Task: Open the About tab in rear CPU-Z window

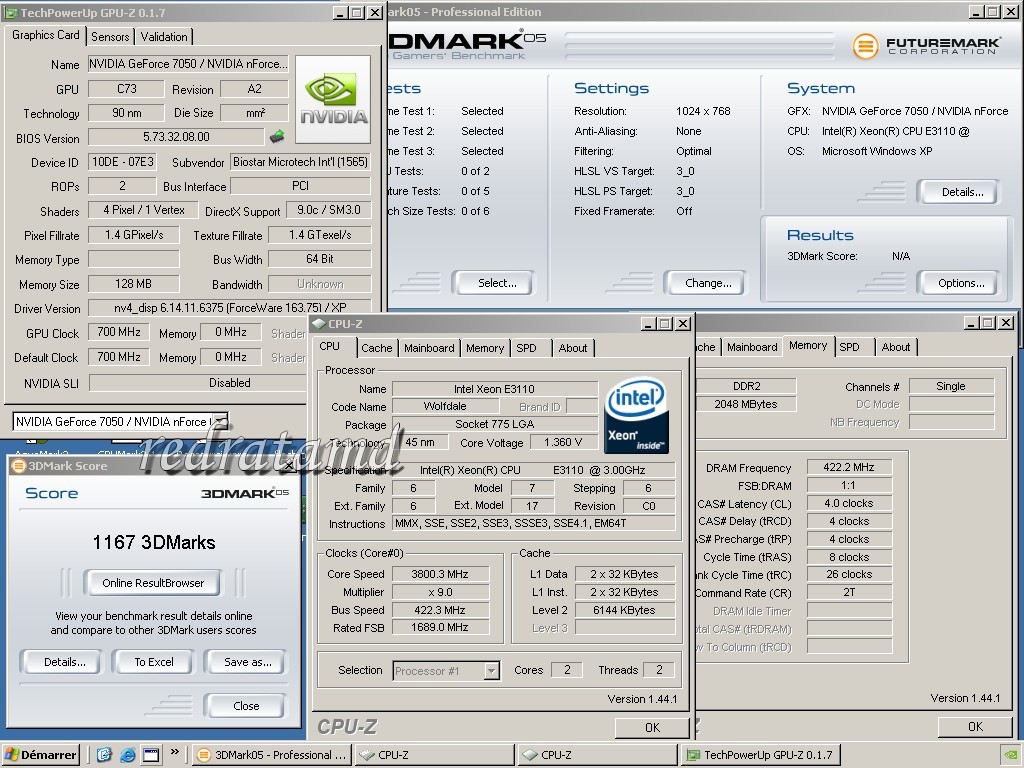Action: pyautogui.click(x=896, y=347)
